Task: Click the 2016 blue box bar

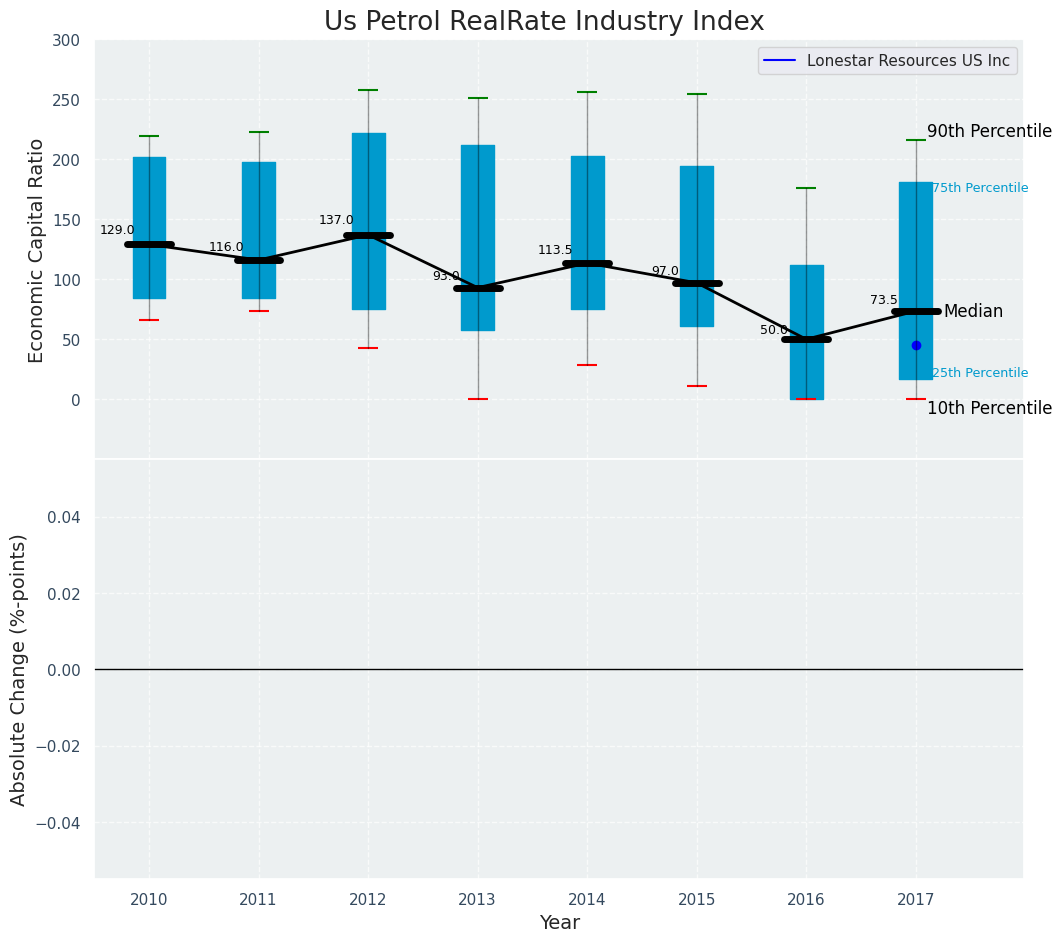Action: coord(806,300)
